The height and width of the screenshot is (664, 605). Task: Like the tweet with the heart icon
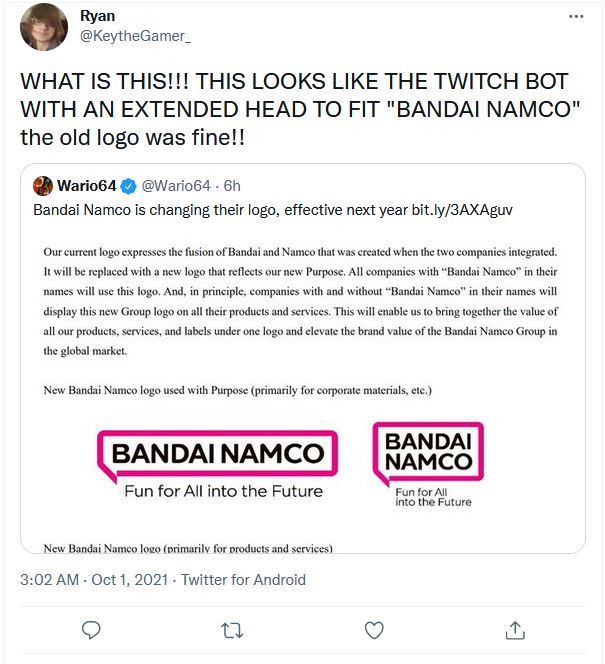[374, 629]
